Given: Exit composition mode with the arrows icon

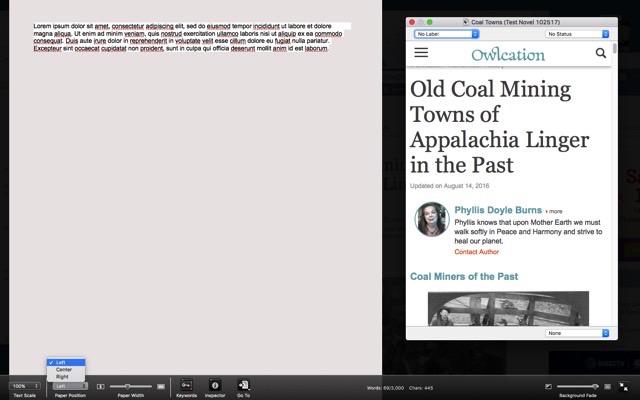Looking at the screenshot, I should 624,386.
